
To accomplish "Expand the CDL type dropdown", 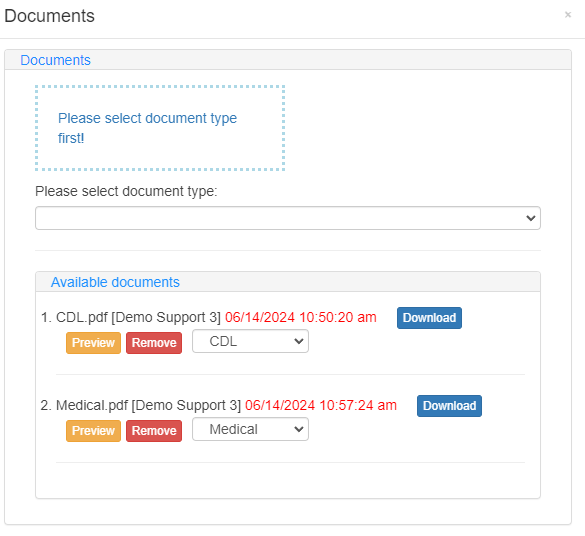I will tap(250, 341).
